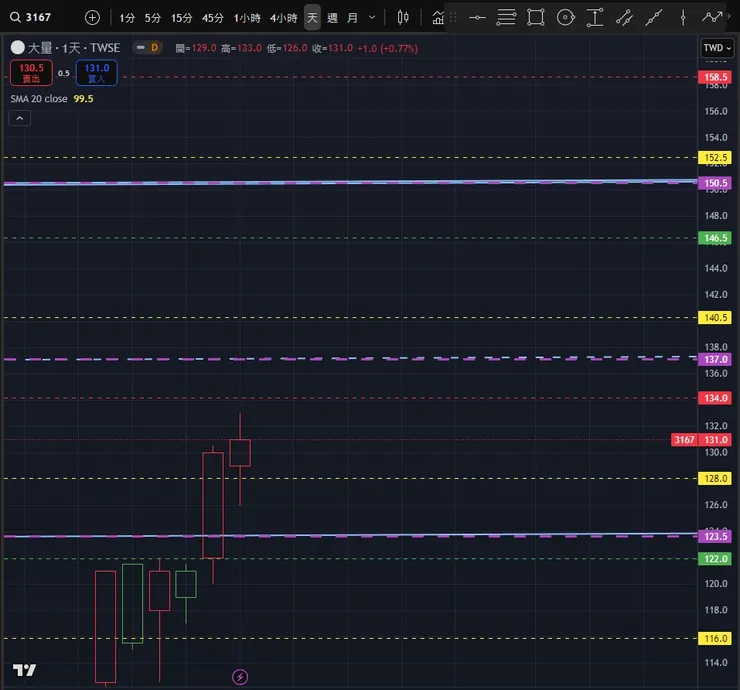
Task: Click the TradingView logo
Action: pyautogui.click(x=25, y=670)
